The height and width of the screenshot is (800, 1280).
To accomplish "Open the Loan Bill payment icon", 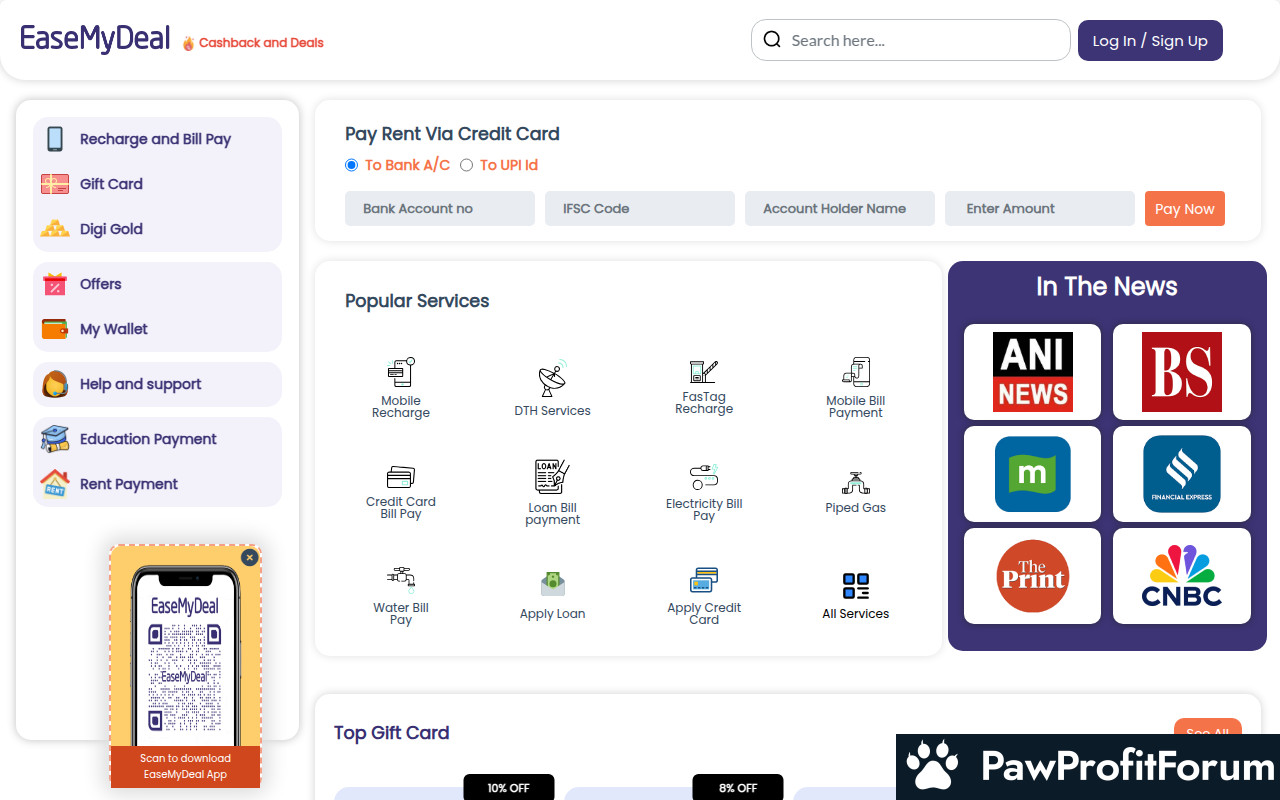I will point(552,477).
